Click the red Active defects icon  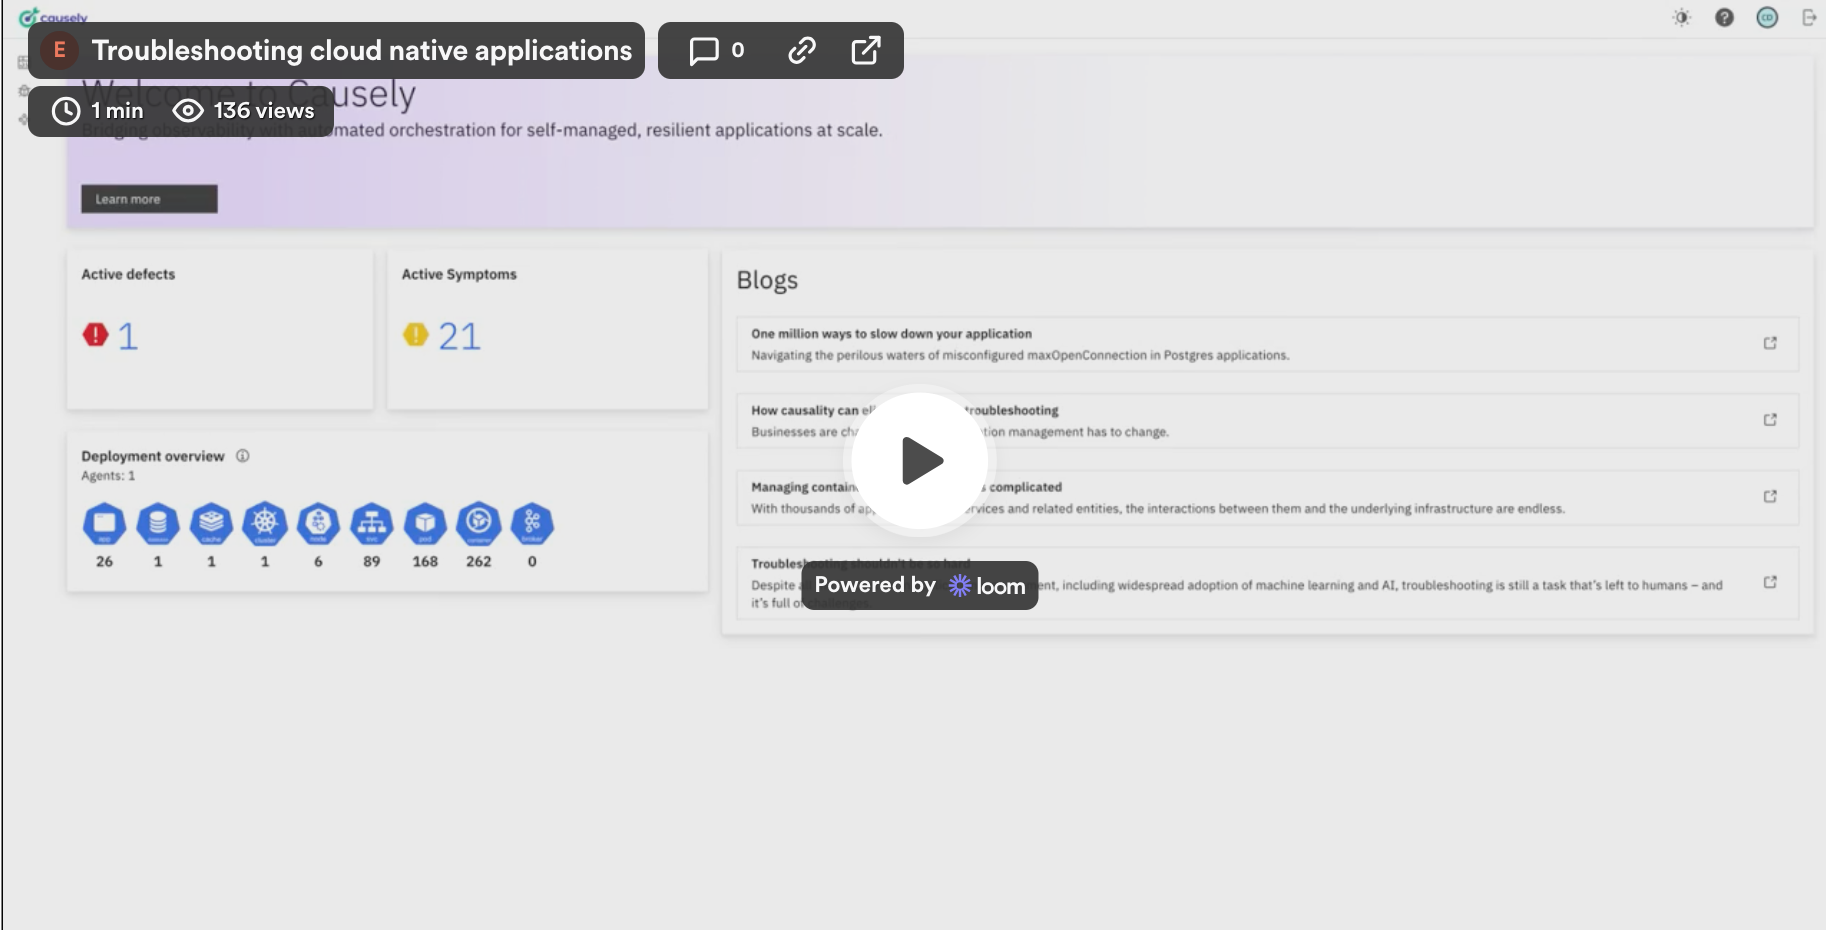(93, 335)
